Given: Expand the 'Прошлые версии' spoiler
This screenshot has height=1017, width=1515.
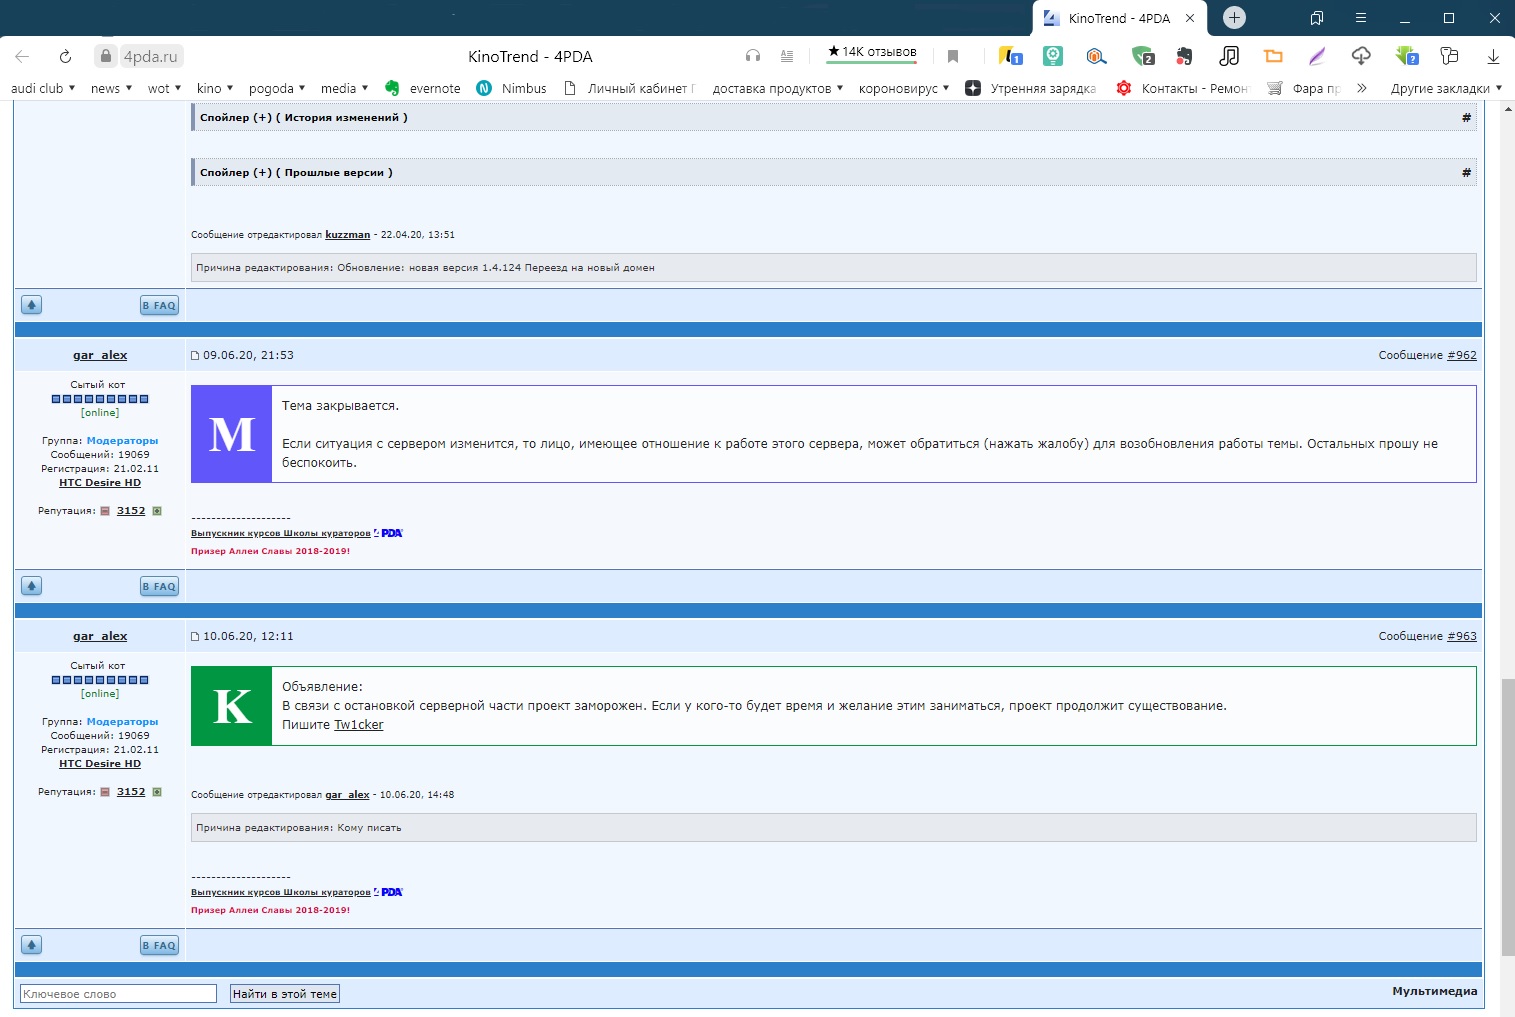Looking at the screenshot, I should point(296,173).
